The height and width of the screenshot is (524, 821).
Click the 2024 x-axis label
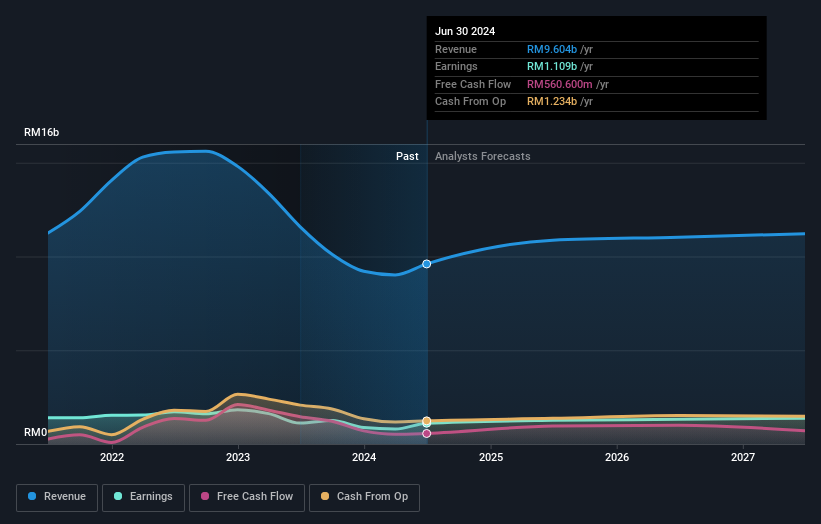point(364,457)
